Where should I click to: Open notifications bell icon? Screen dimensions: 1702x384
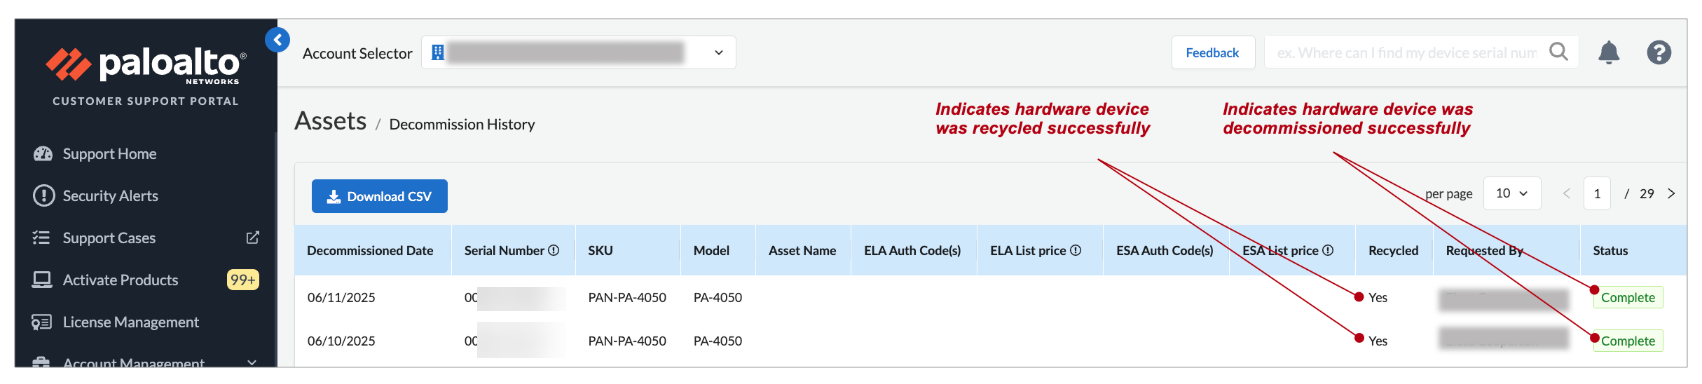click(x=1608, y=52)
